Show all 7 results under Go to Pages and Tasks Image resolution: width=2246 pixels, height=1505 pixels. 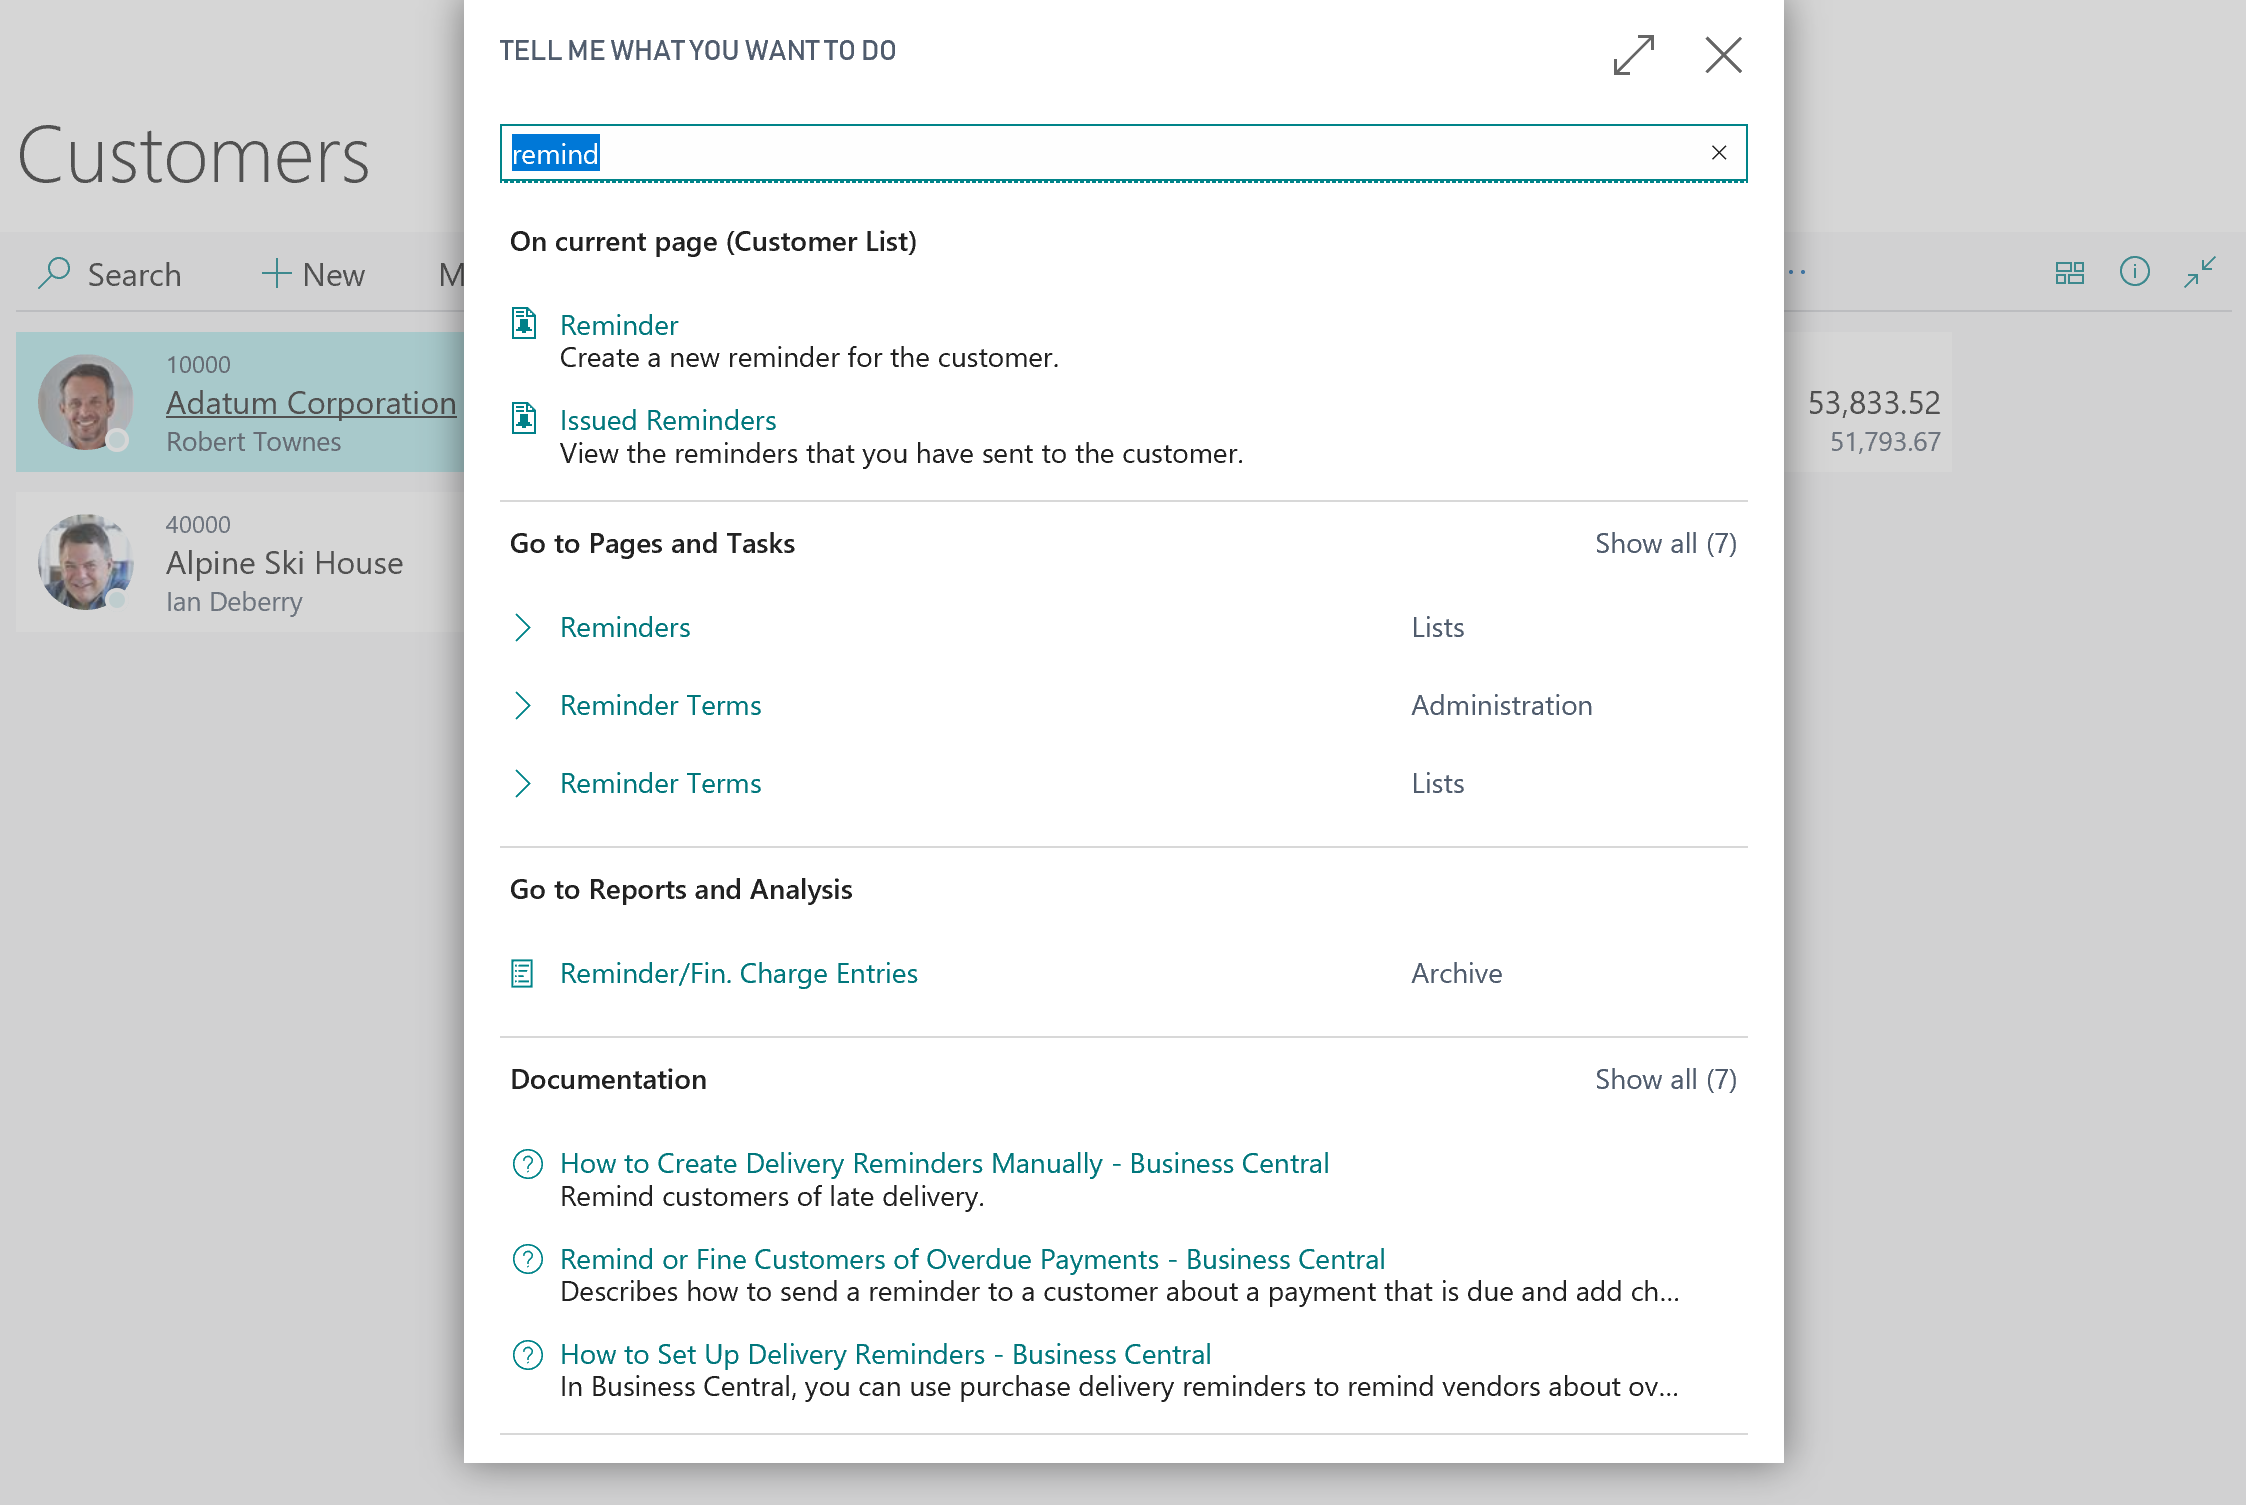1666,543
